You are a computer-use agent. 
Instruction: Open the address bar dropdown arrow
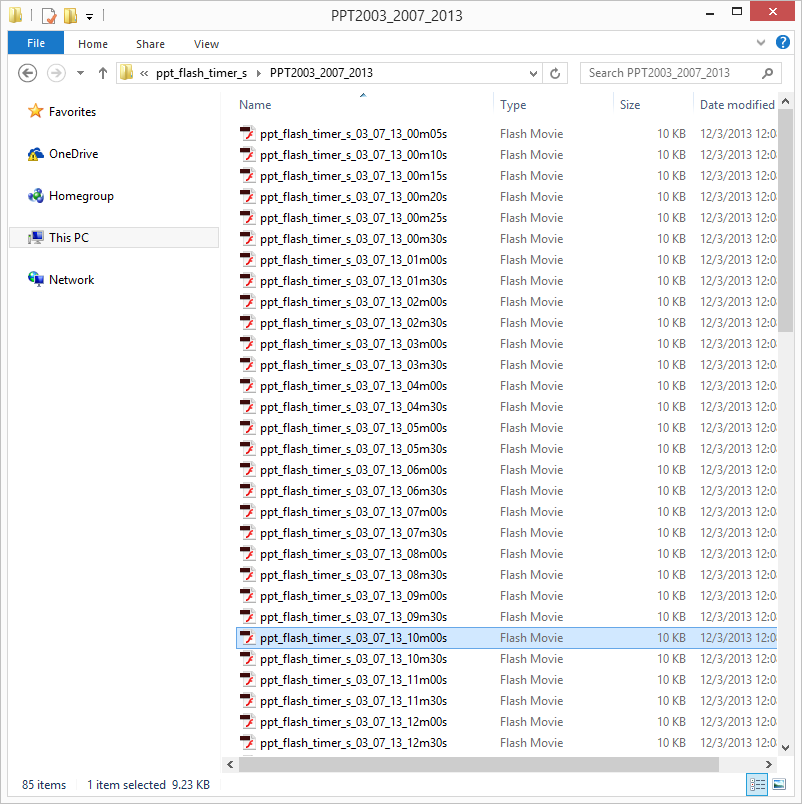click(x=533, y=72)
